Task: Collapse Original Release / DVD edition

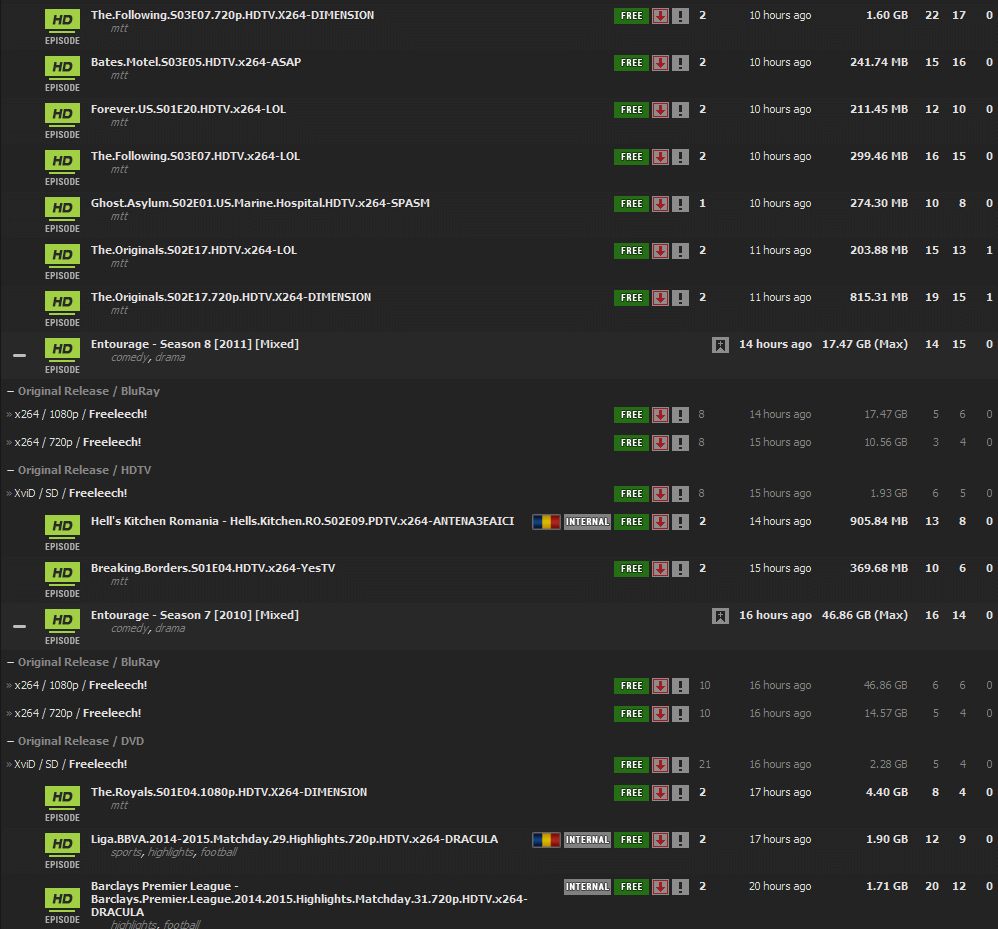Action: point(10,741)
